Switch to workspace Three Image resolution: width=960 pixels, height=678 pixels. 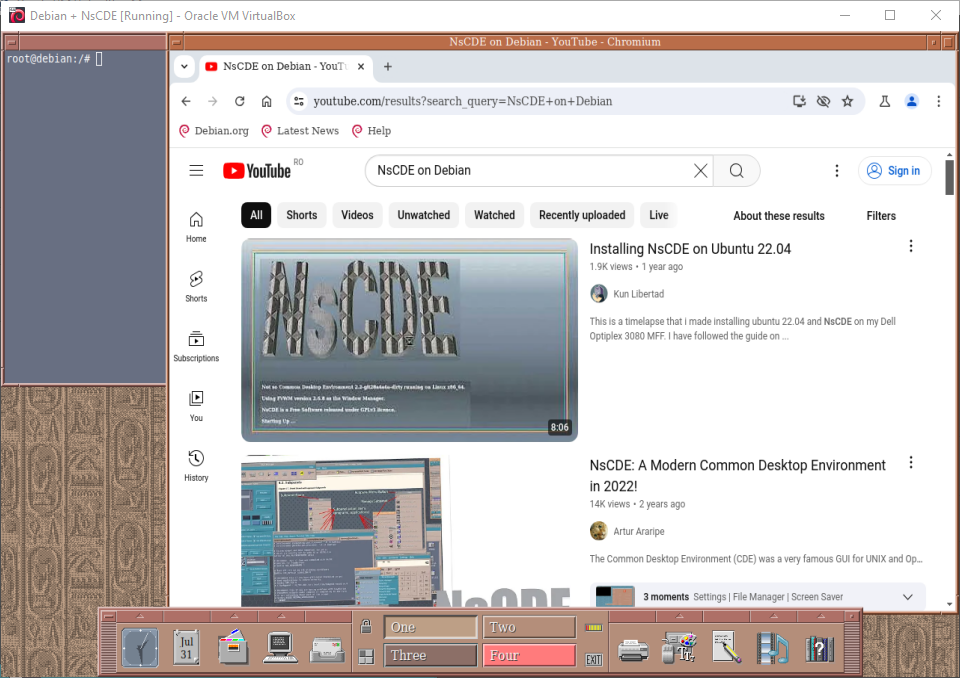click(x=431, y=656)
